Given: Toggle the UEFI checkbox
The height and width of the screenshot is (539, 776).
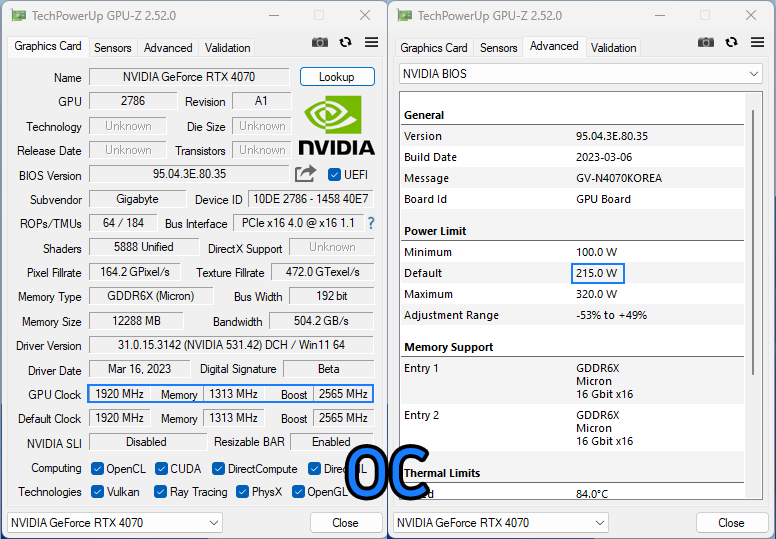Looking at the screenshot, I should [x=335, y=175].
